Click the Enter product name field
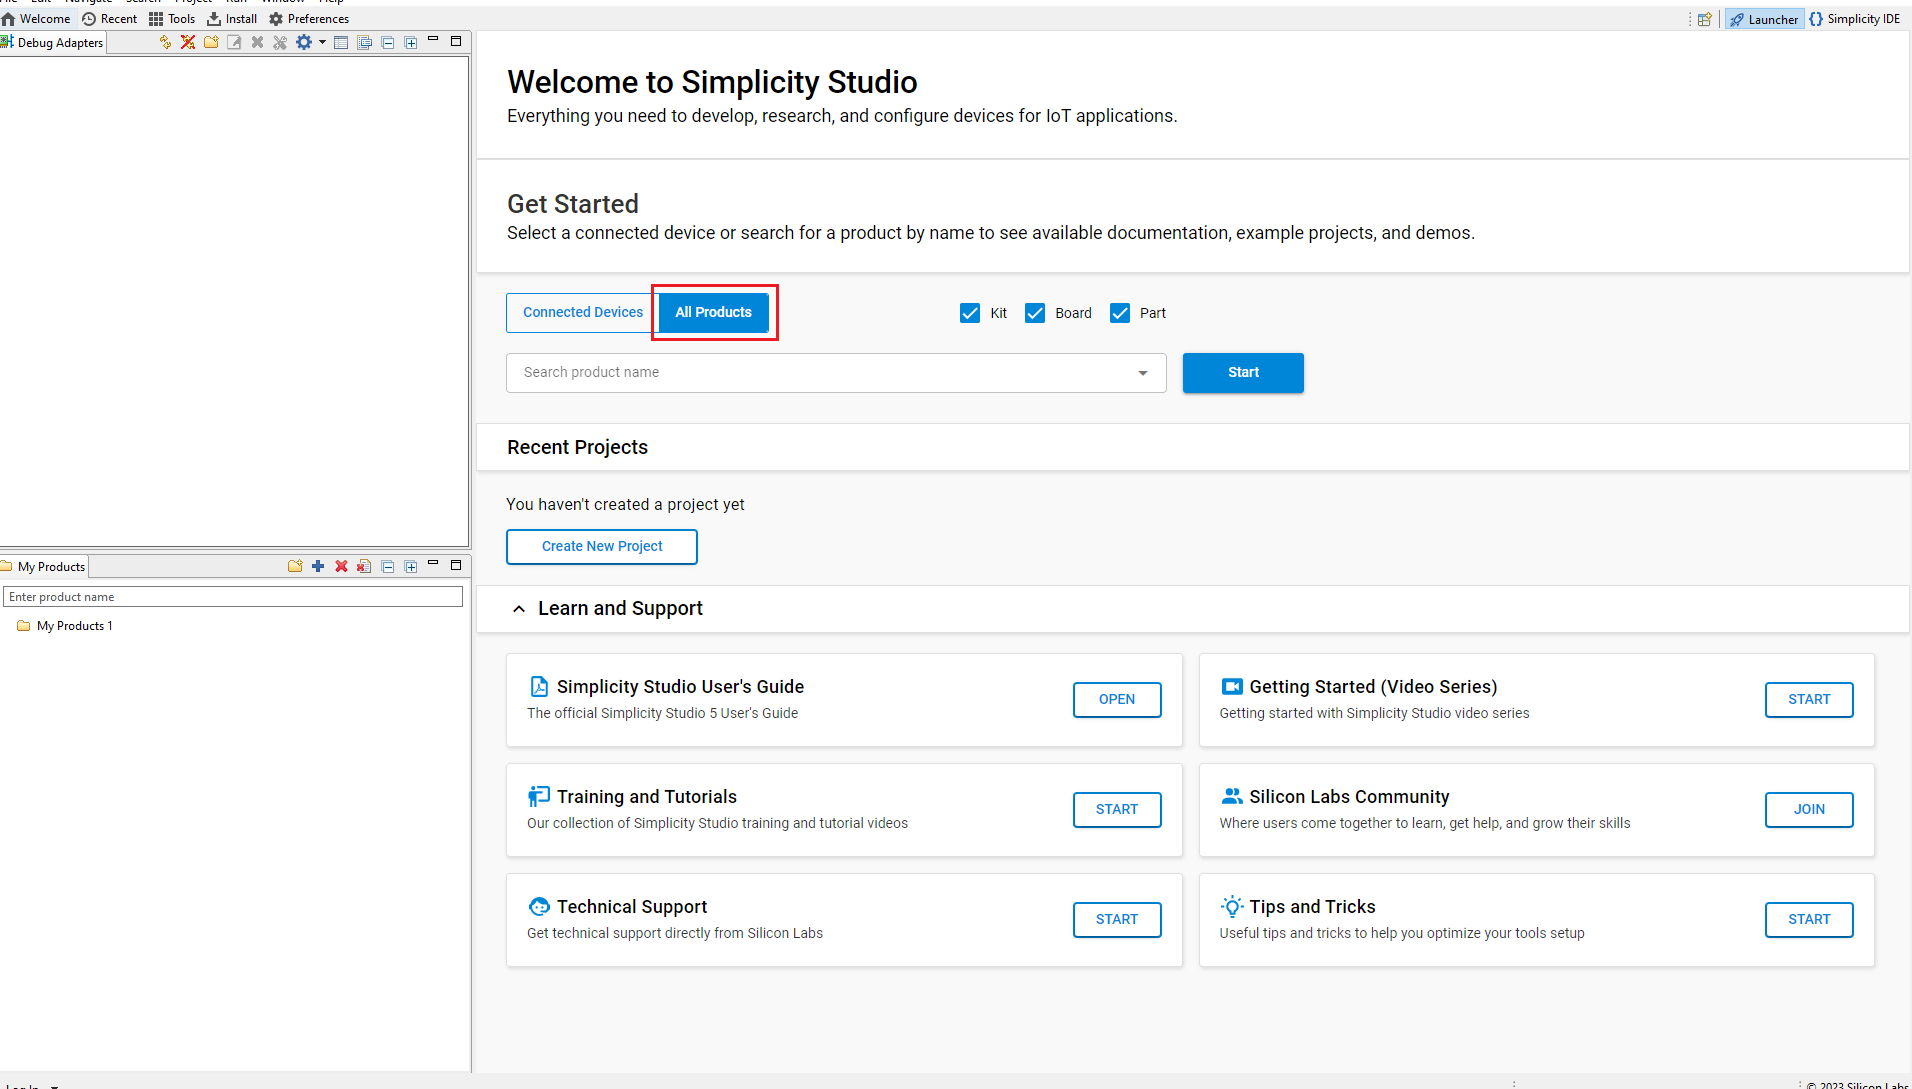The height and width of the screenshot is (1089, 1912). [233, 597]
